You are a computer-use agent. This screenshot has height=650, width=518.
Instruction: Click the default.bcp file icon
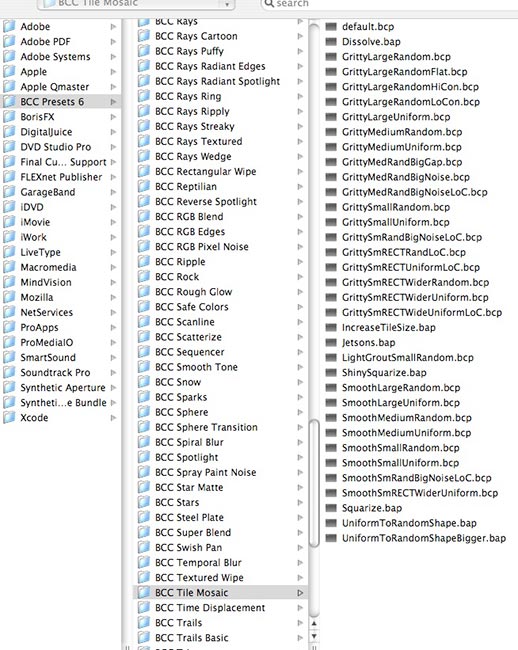[x=331, y=27]
